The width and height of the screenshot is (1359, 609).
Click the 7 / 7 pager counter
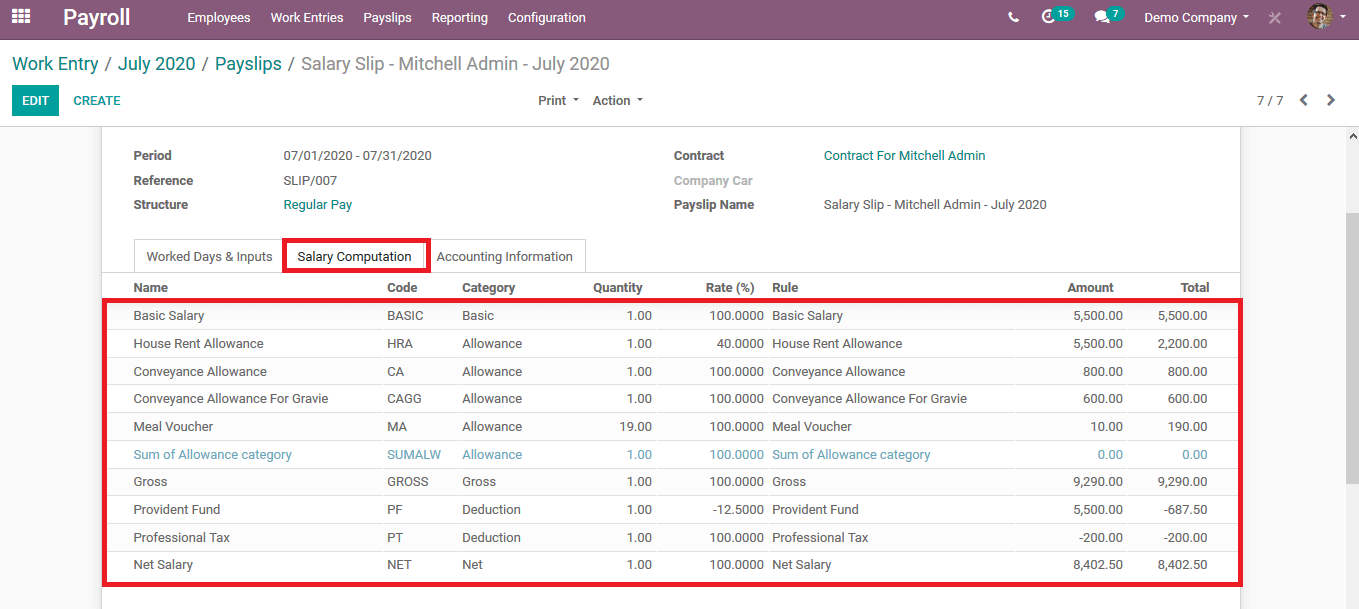point(1270,101)
